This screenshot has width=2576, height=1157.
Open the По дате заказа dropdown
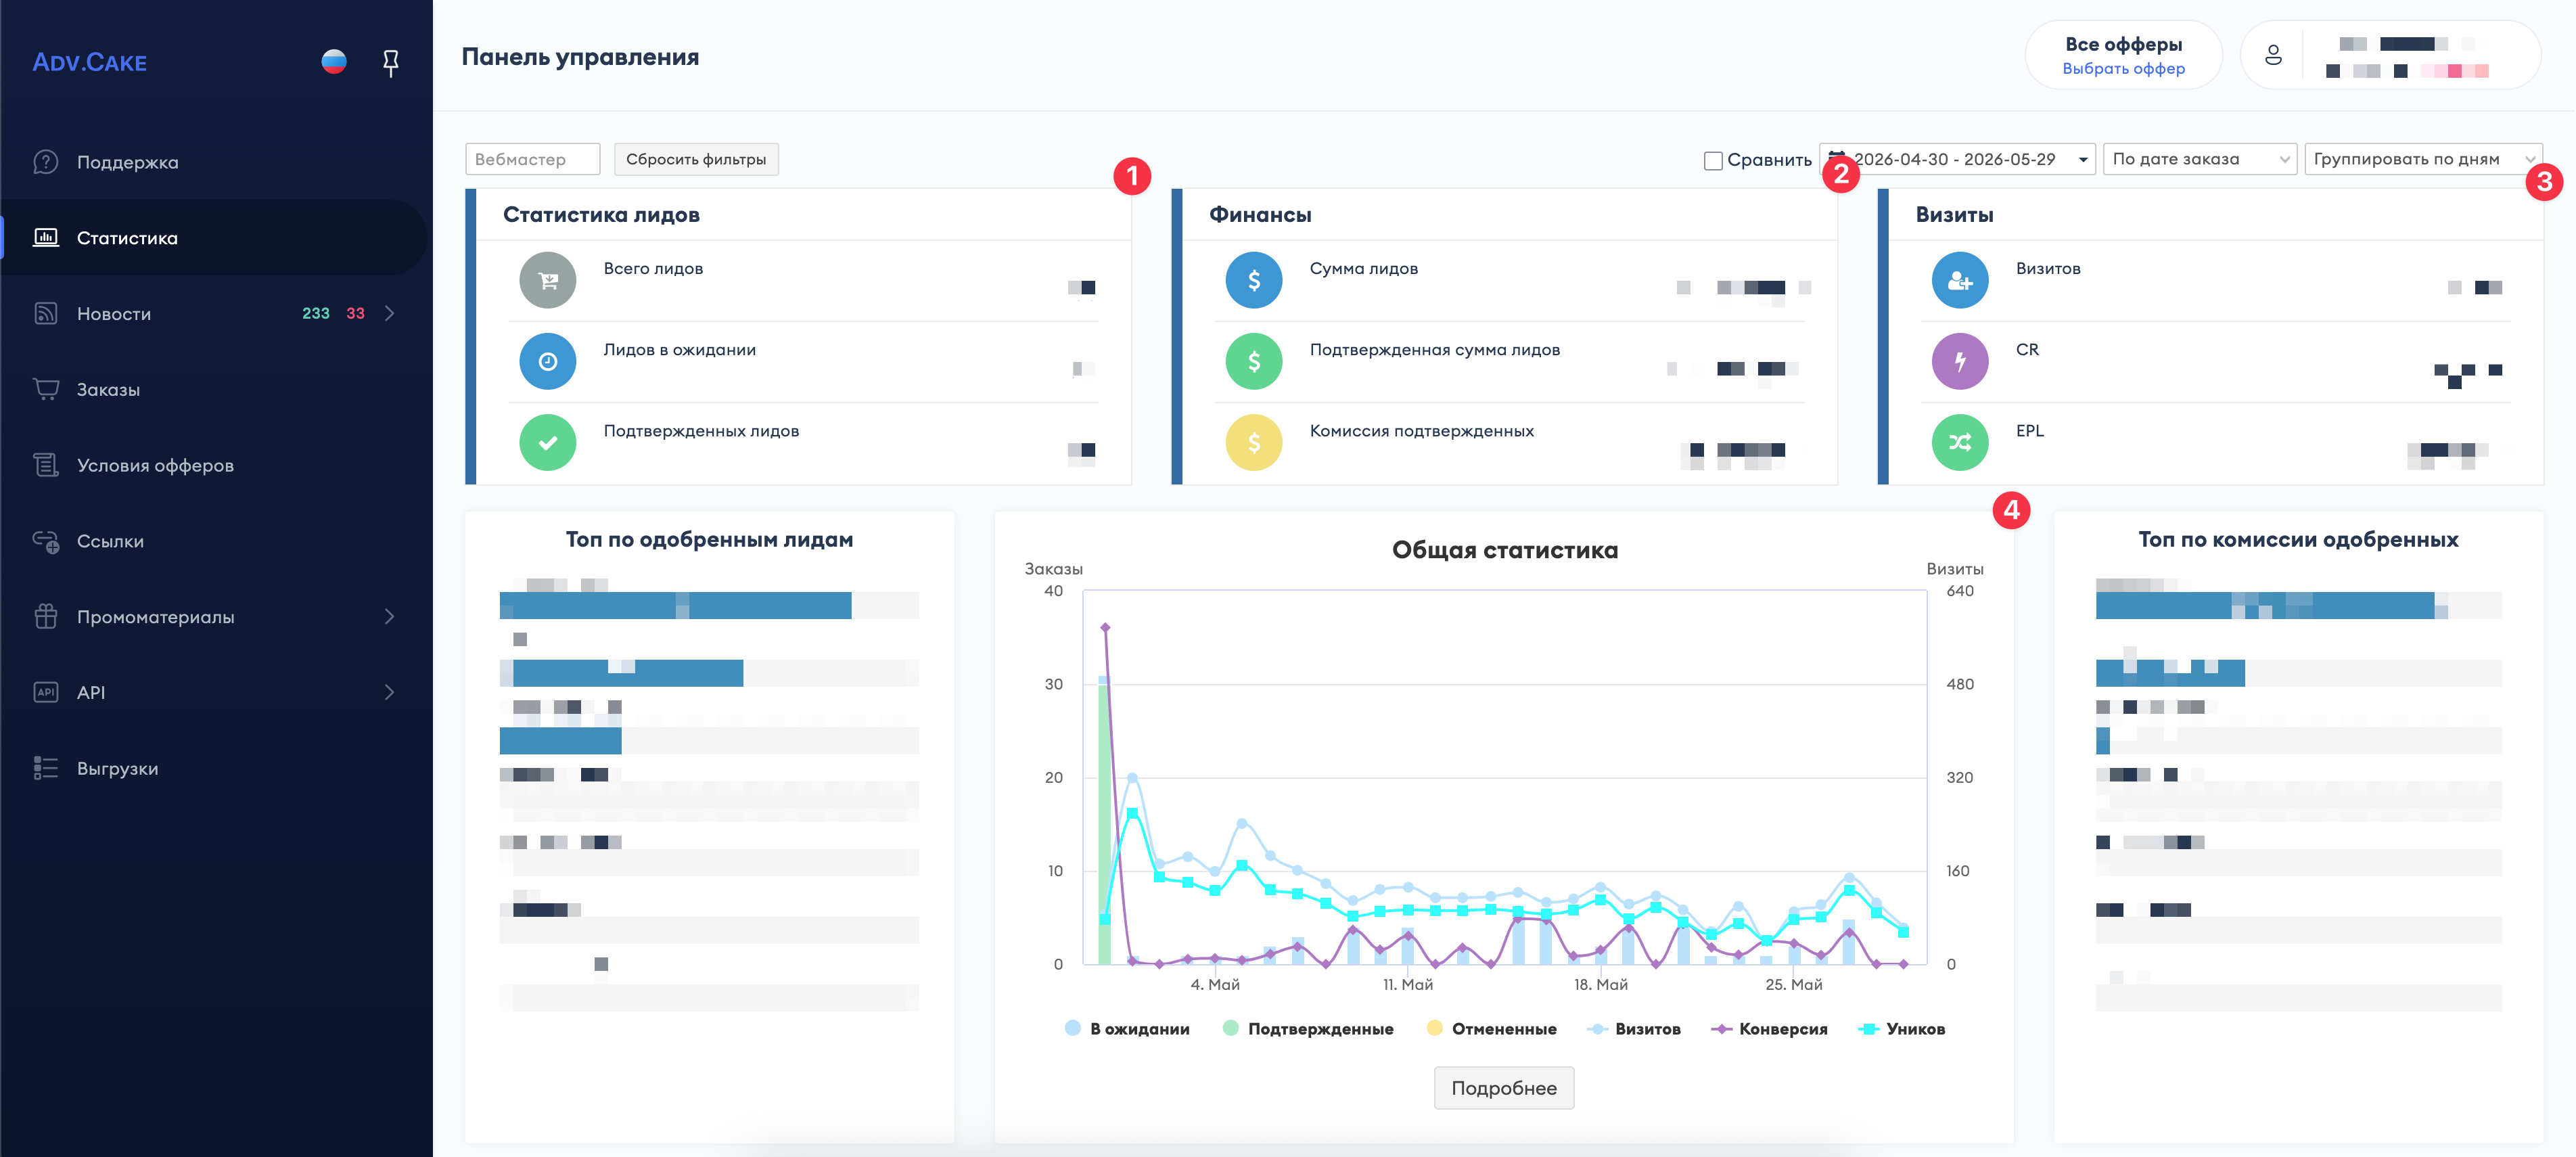coord(2200,159)
